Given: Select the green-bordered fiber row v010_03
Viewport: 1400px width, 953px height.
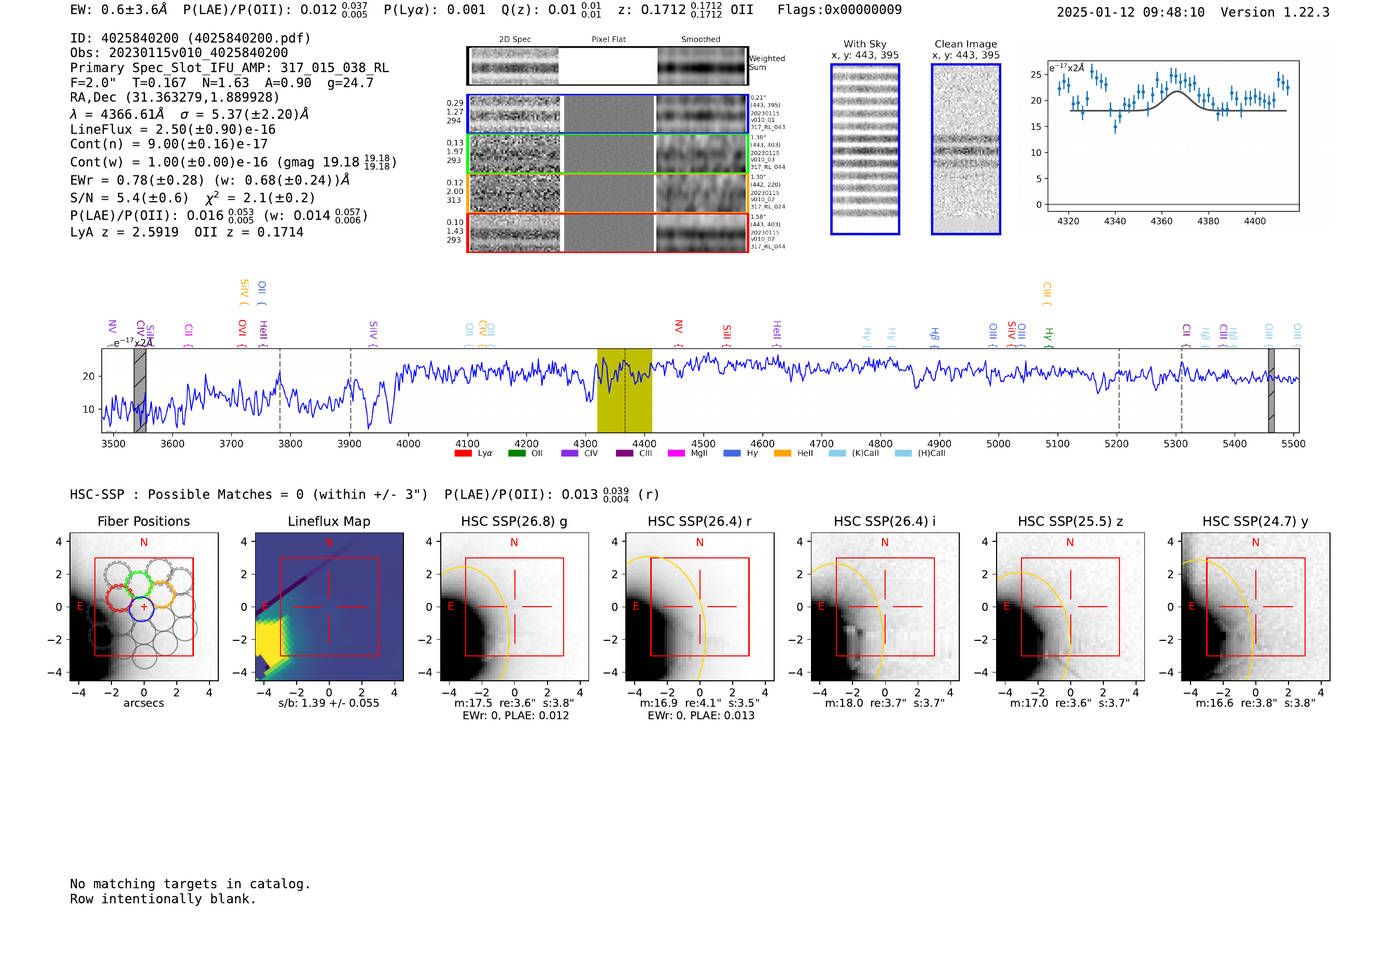Looking at the screenshot, I should tap(608, 154).
